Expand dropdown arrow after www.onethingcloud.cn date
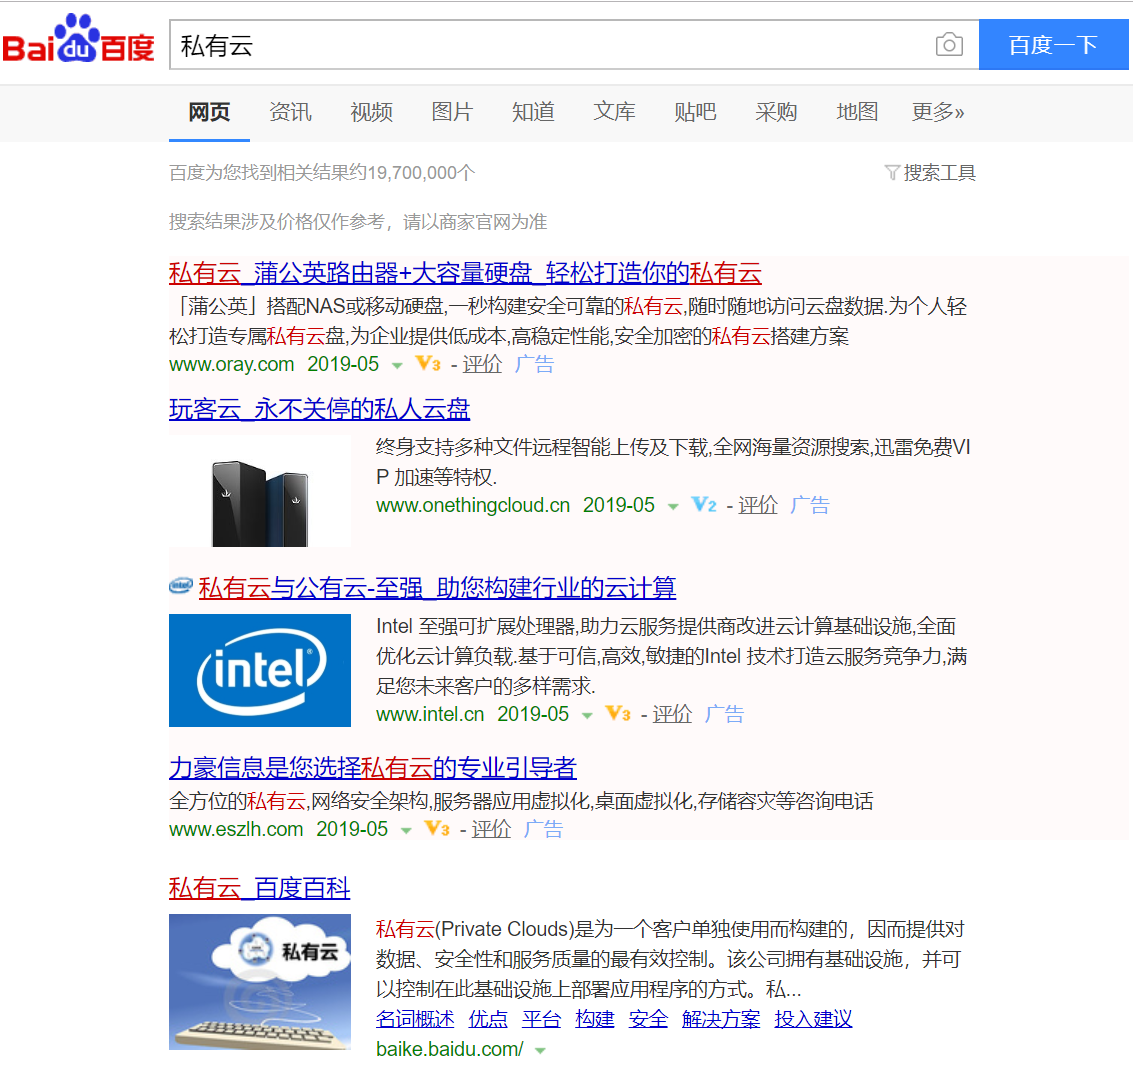Screen dimensions: 1133x1081 click(x=673, y=507)
